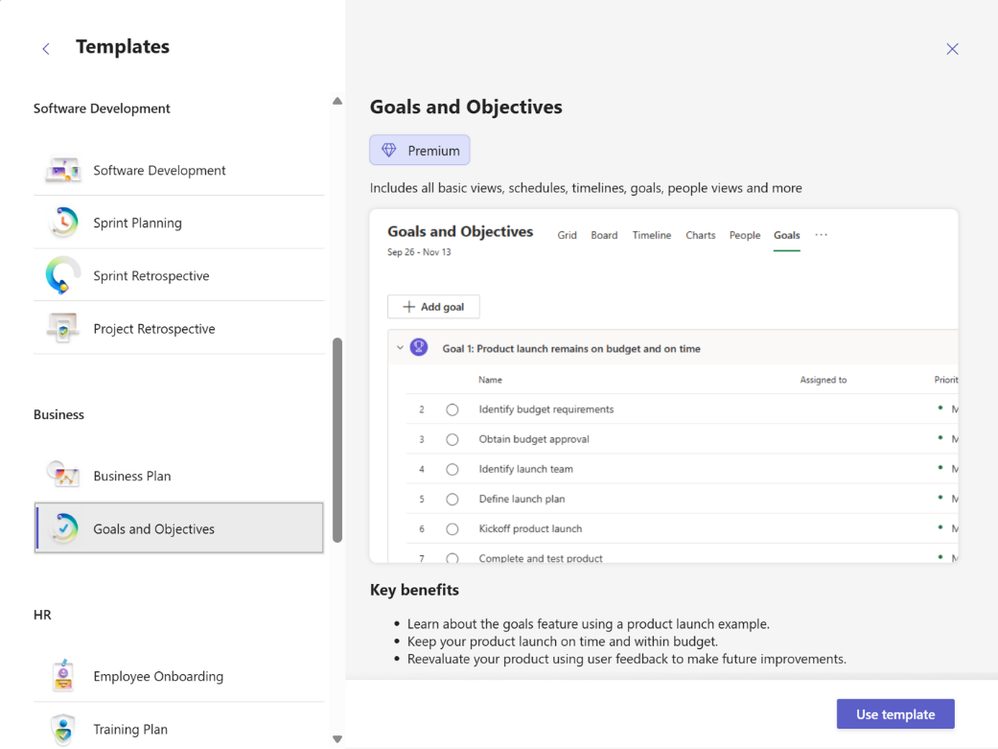Go back using the Templates chevron
This screenshot has width=998, height=749.
pos(46,48)
